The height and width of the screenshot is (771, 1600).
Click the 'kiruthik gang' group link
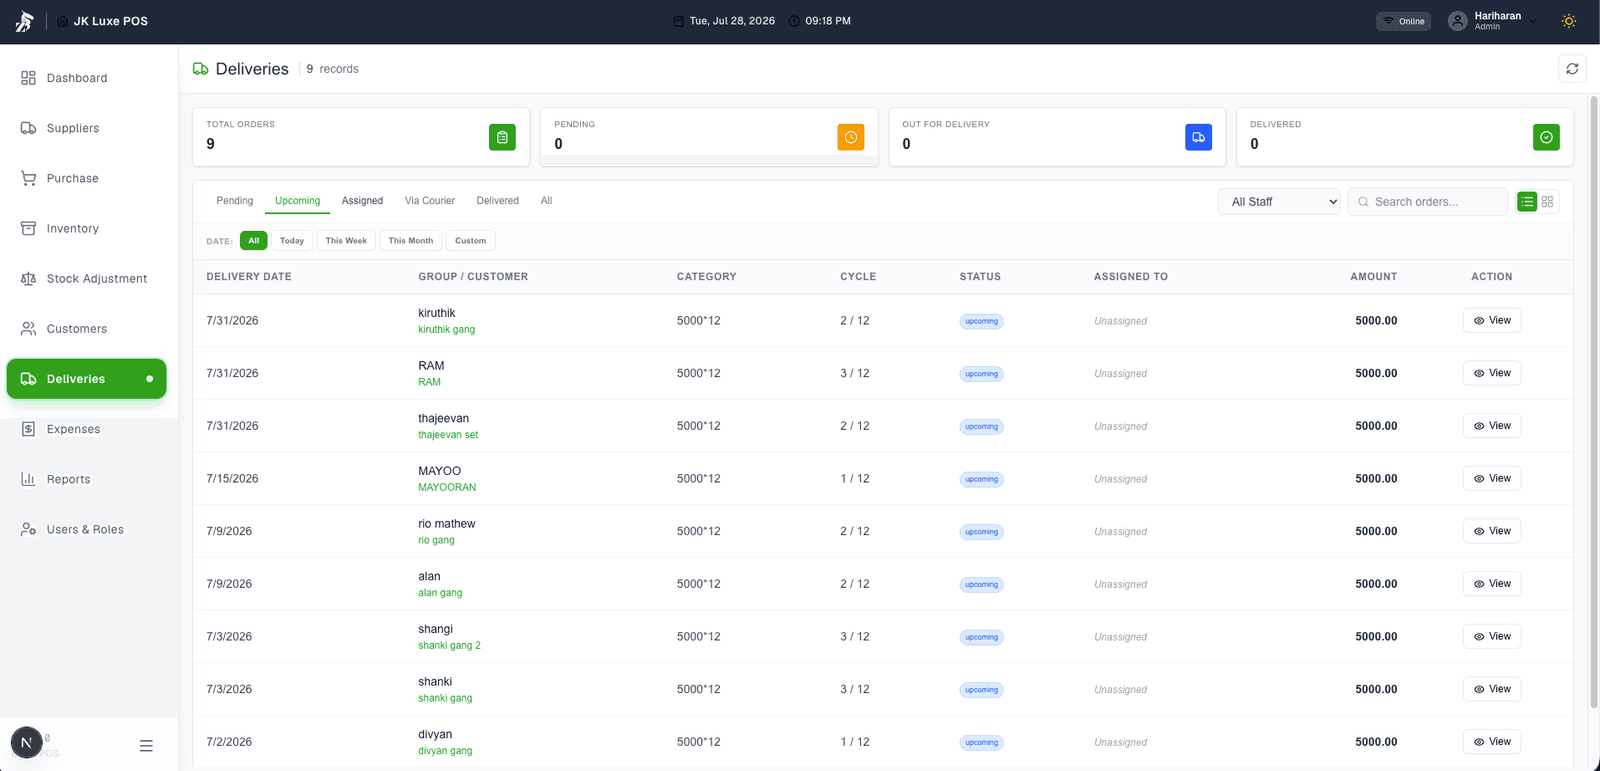tap(447, 330)
